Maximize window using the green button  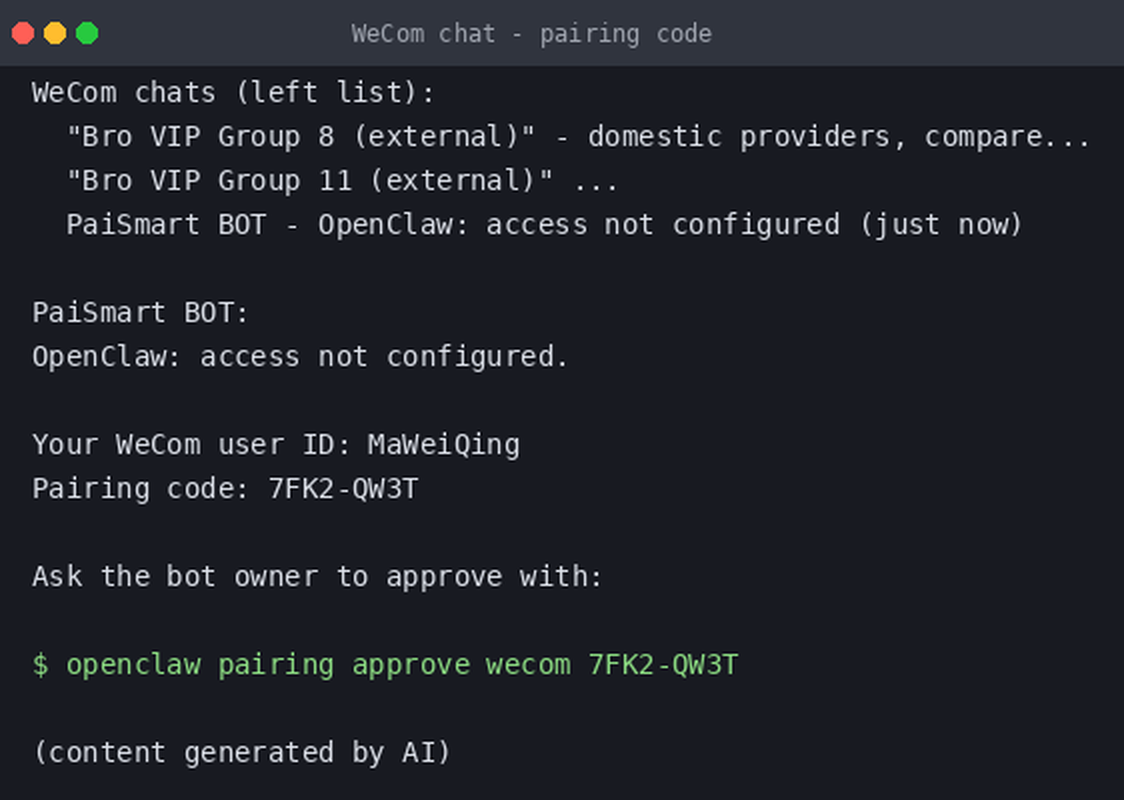(87, 33)
